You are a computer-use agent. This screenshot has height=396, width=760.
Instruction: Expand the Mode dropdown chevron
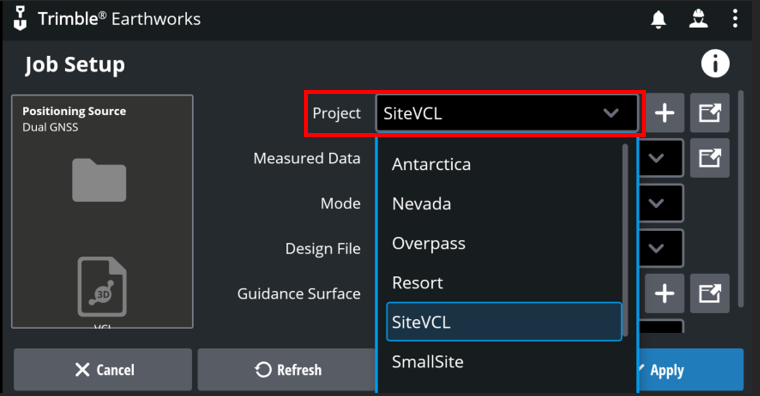tap(656, 203)
